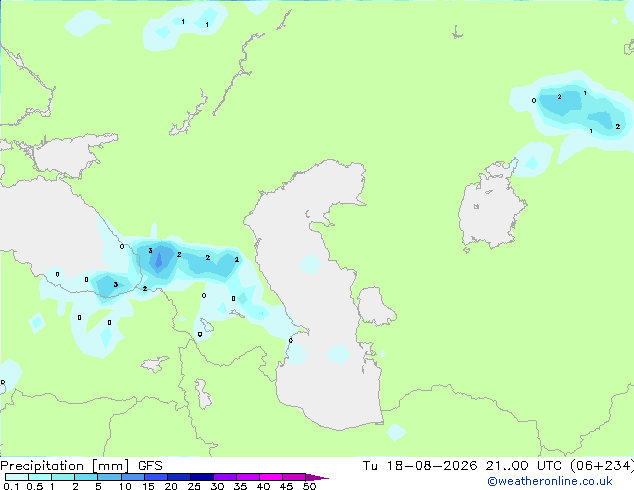Click the '35' legend scale label
The height and width of the screenshot is (490, 634).
point(240,486)
